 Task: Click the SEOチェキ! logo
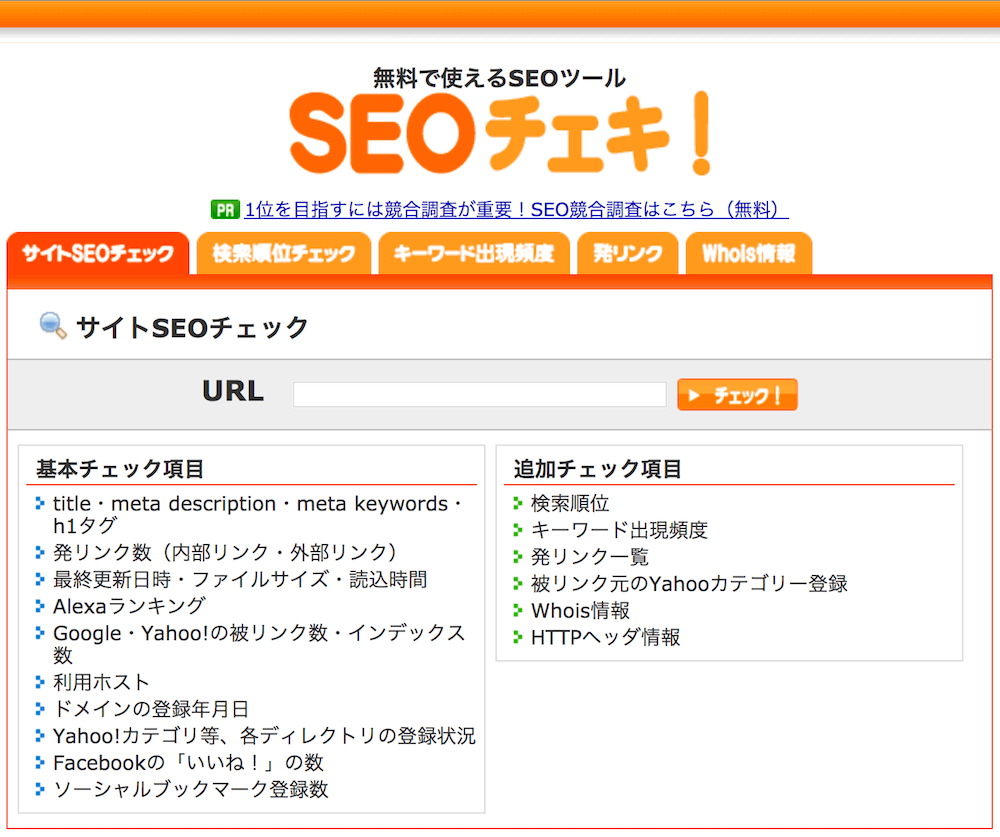click(498, 133)
